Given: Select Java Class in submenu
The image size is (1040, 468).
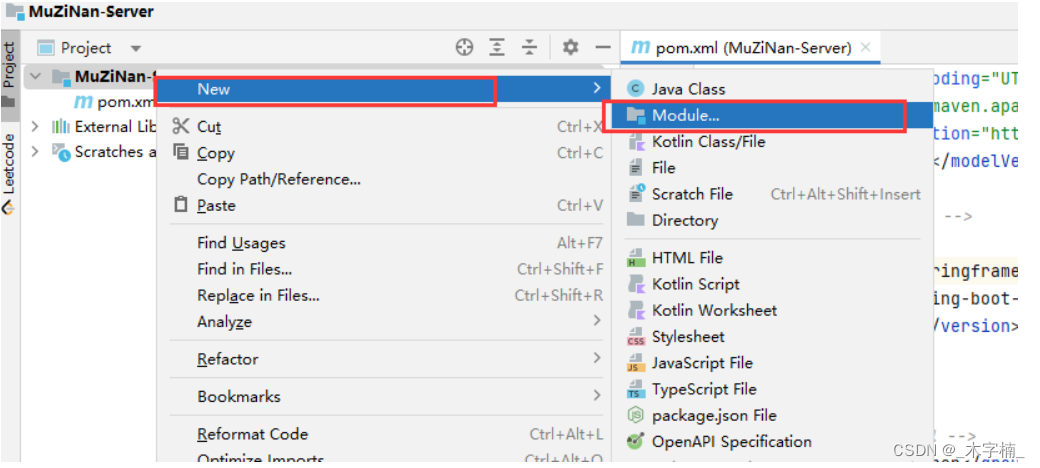Looking at the screenshot, I should pos(688,89).
